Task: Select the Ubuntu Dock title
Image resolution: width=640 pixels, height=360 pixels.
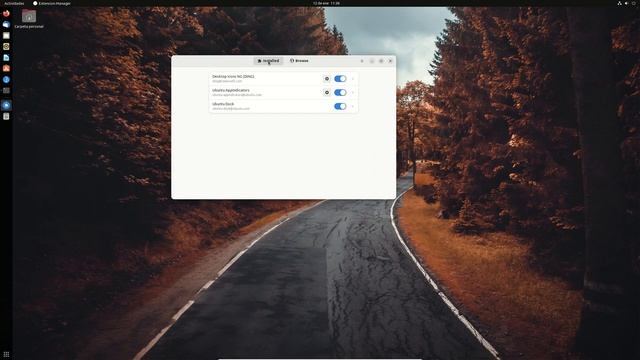Action: [x=223, y=104]
